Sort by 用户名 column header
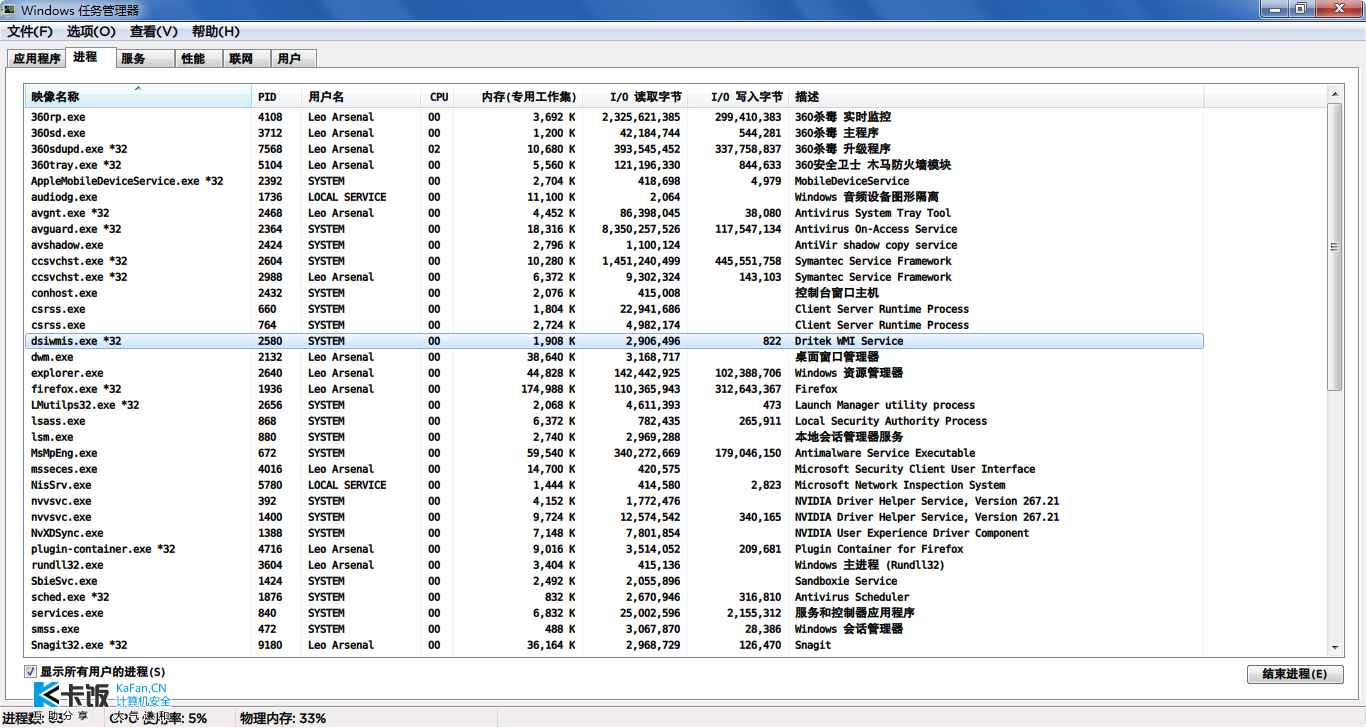 362,97
